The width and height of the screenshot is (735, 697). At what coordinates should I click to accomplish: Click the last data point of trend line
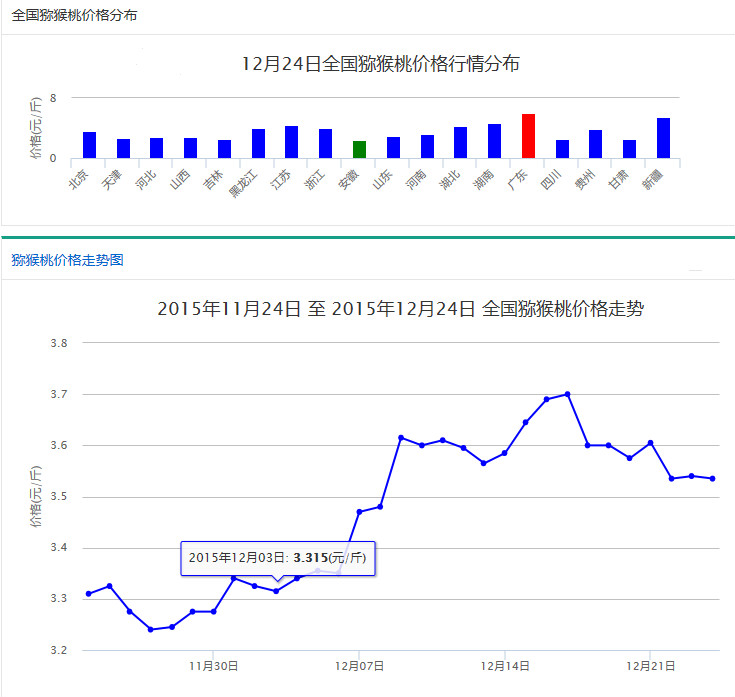[x=712, y=478]
